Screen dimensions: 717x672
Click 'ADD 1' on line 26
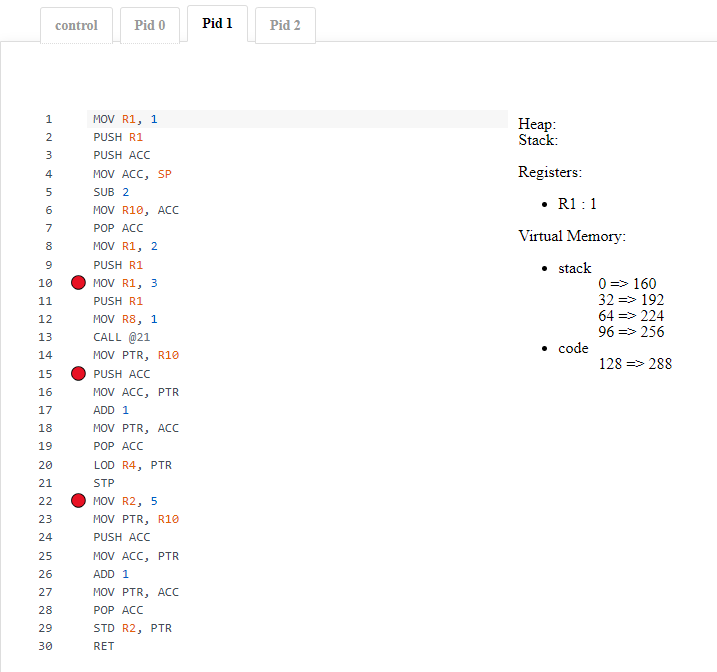coord(111,574)
